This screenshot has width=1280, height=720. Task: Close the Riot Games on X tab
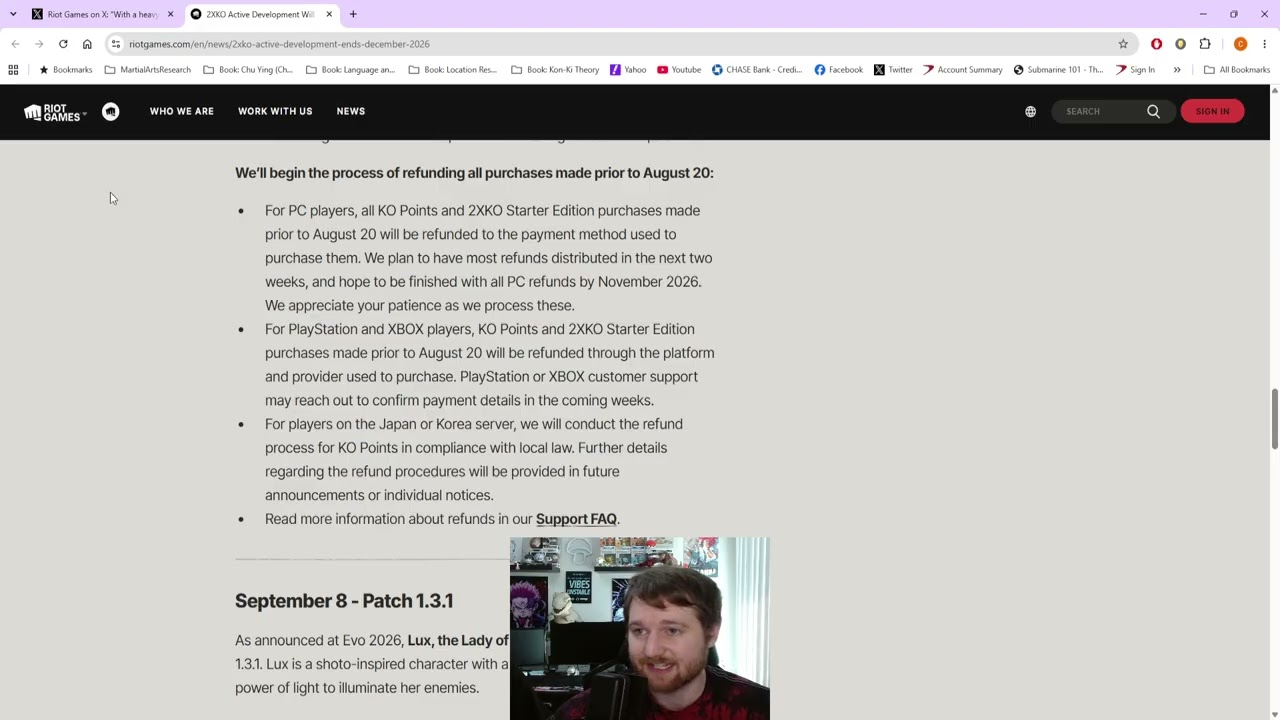(x=170, y=14)
